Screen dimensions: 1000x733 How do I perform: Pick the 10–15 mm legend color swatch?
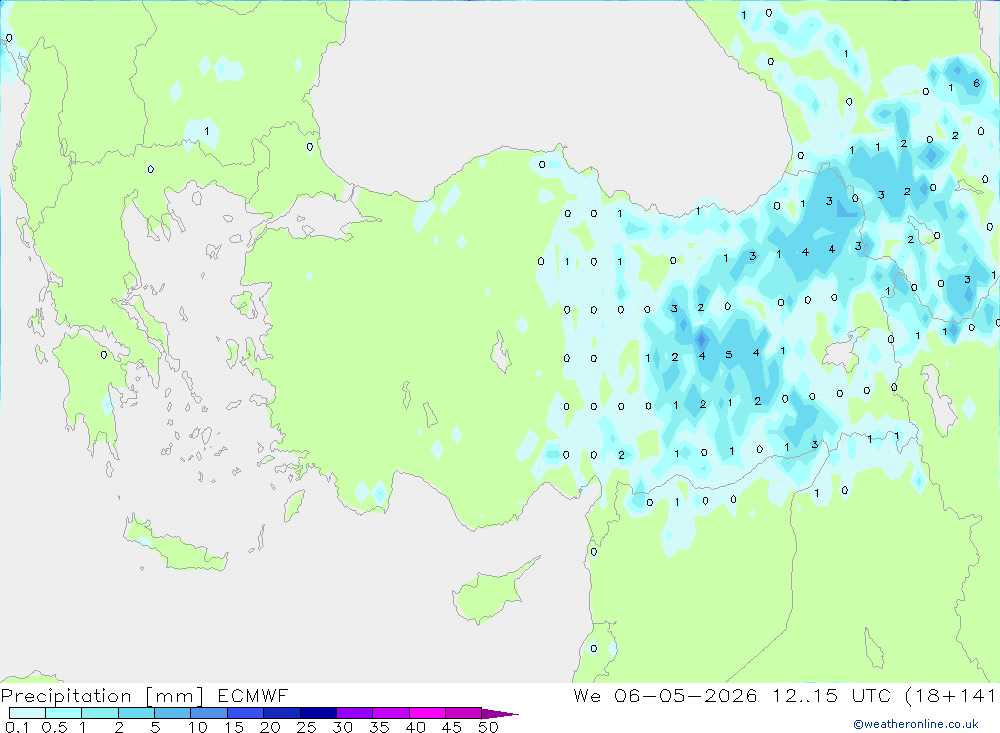point(209,713)
